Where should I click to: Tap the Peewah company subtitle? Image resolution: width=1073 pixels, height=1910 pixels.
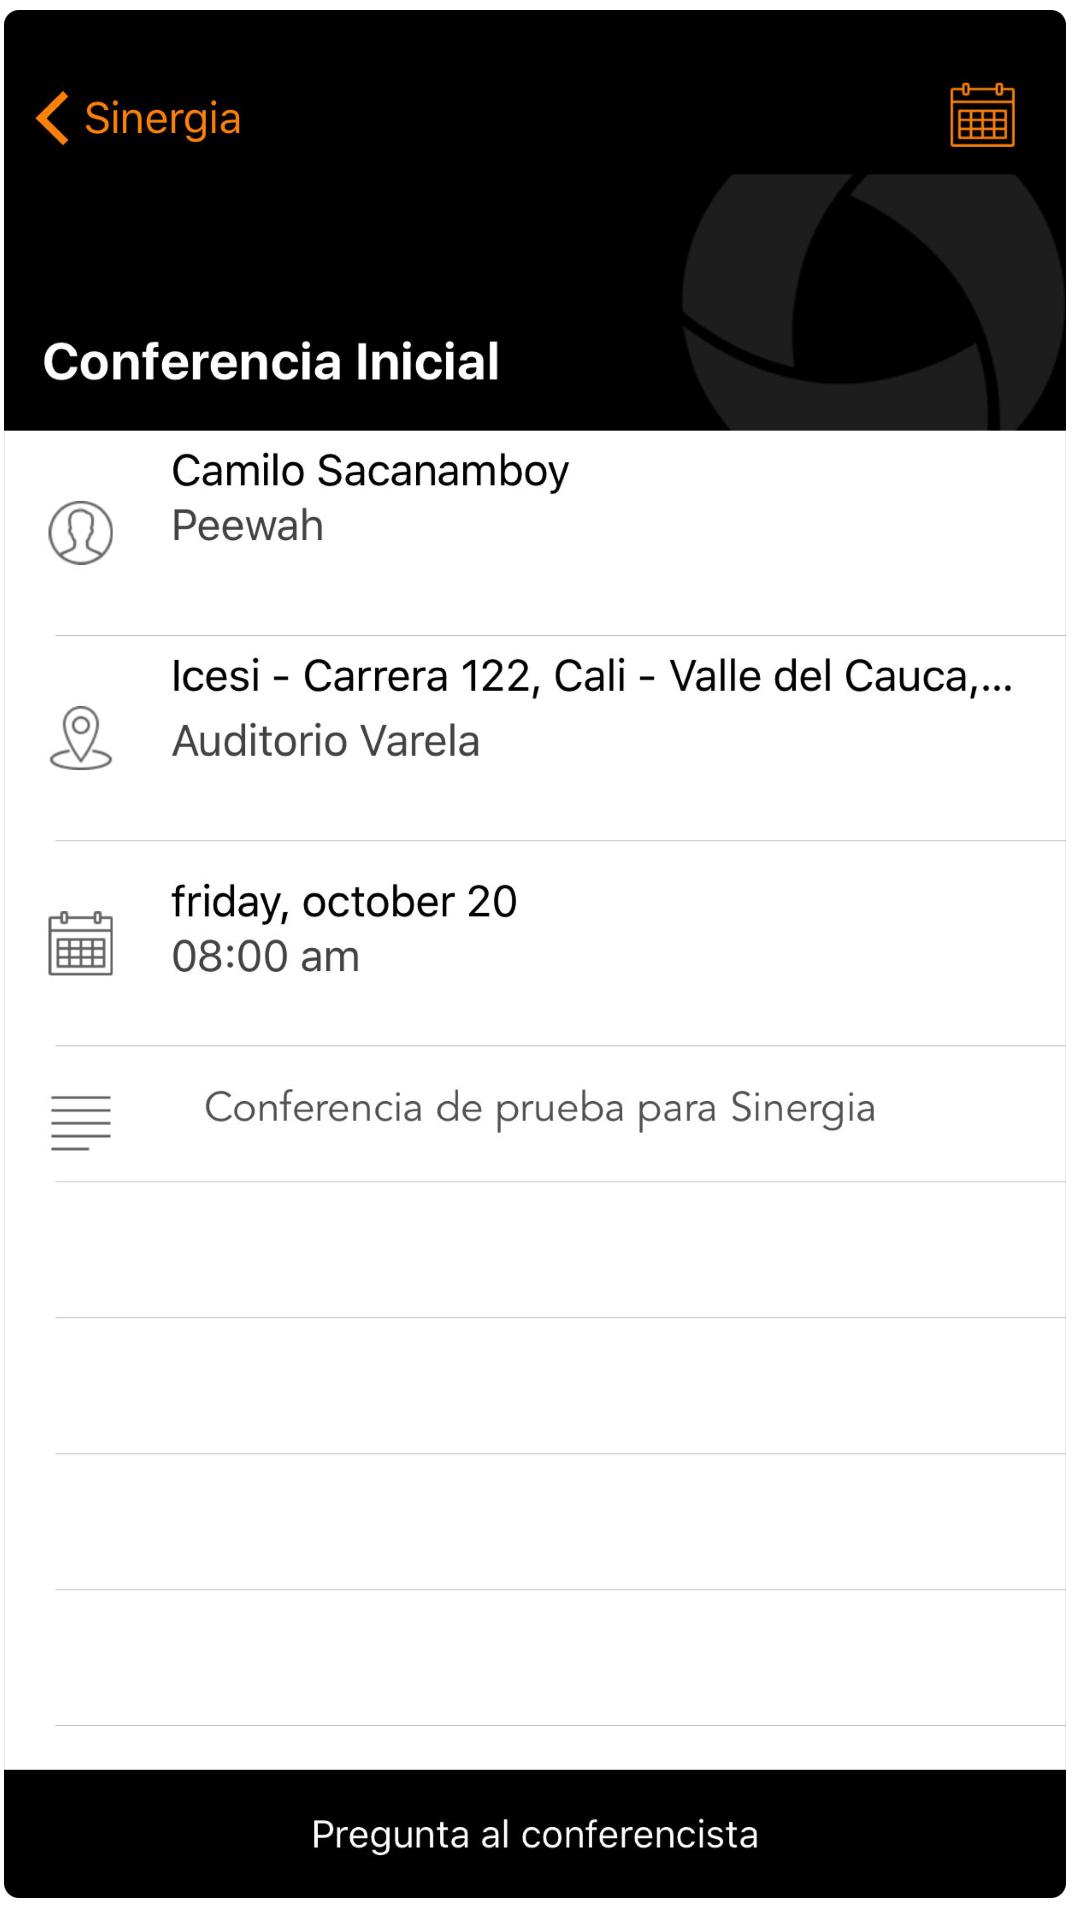(x=248, y=526)
